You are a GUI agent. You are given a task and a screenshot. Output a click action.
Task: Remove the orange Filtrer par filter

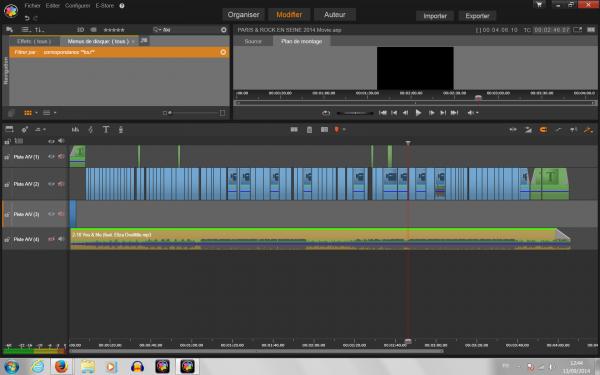click(x=223, y=52)
